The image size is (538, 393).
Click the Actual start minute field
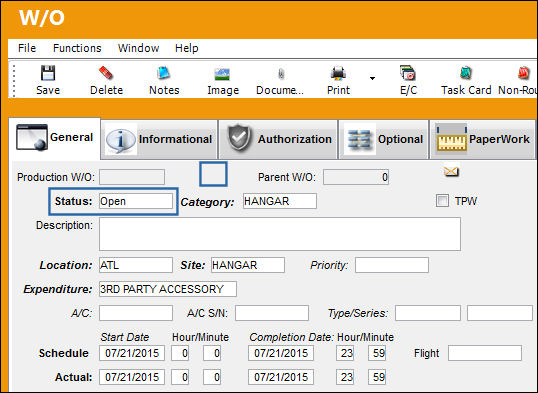pos(212,377)
